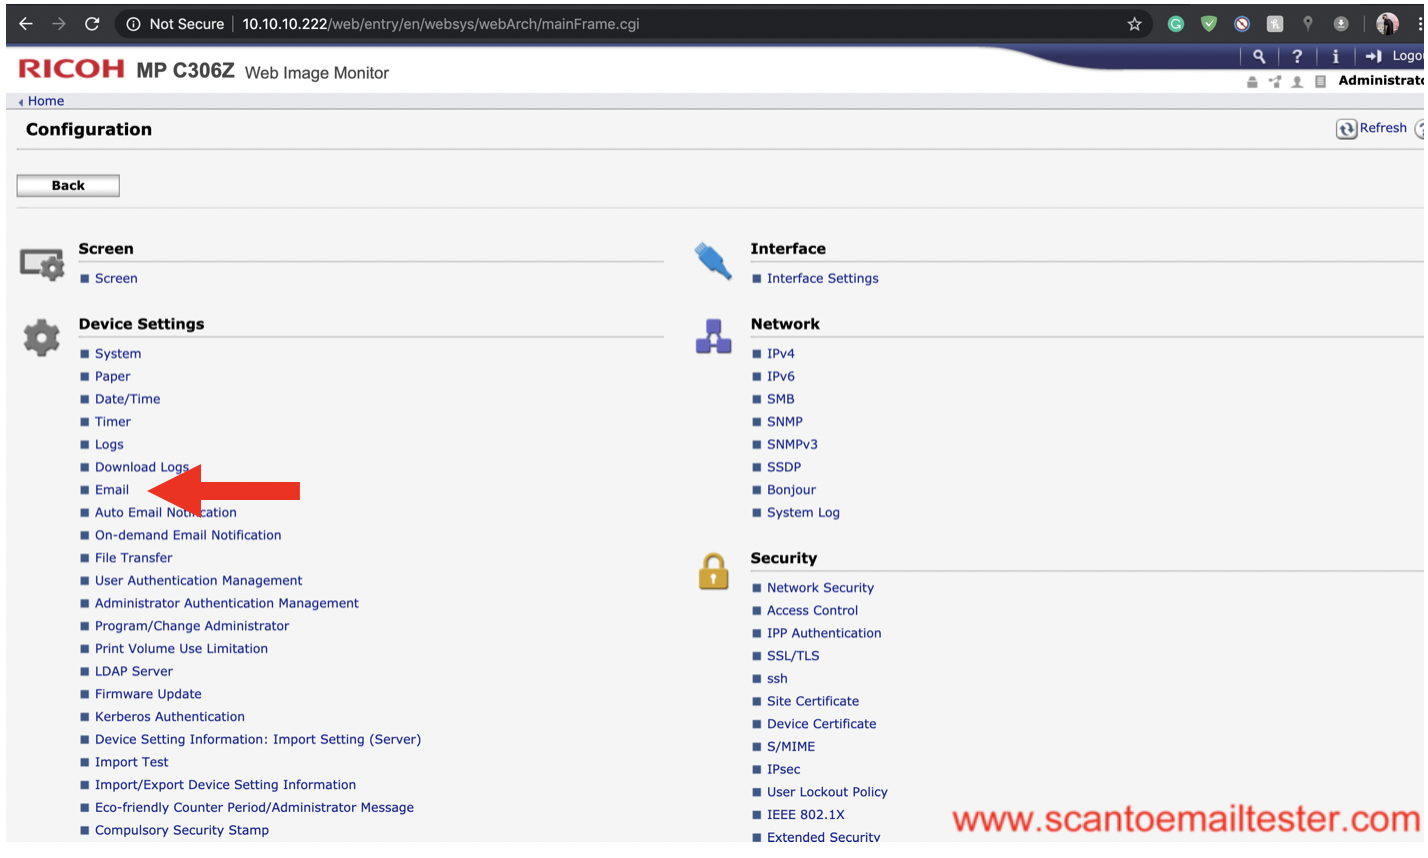Screen dimensions: 1428x858
Task: Click the information 'i' icon in header
Action: click(1335, 57)
